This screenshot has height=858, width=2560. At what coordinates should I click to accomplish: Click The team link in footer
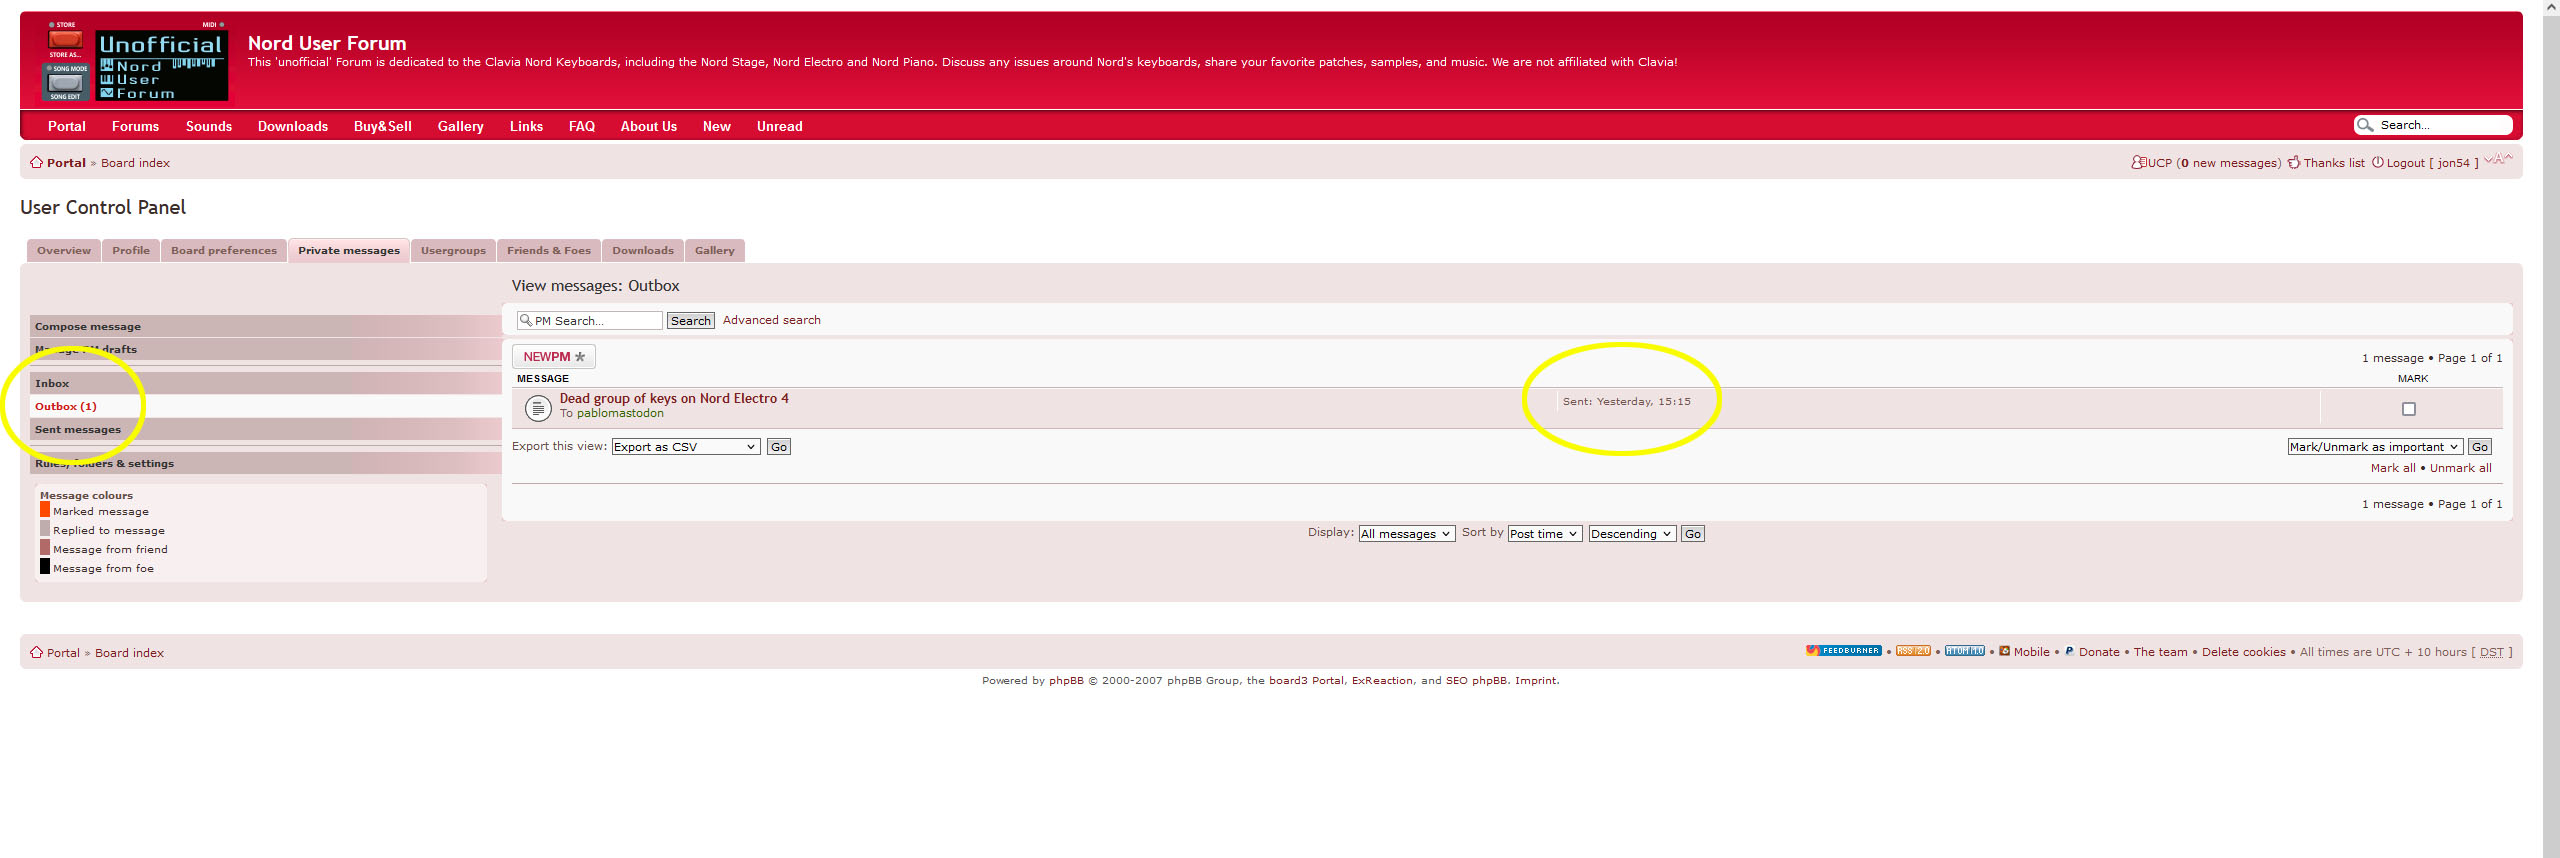2161,652
